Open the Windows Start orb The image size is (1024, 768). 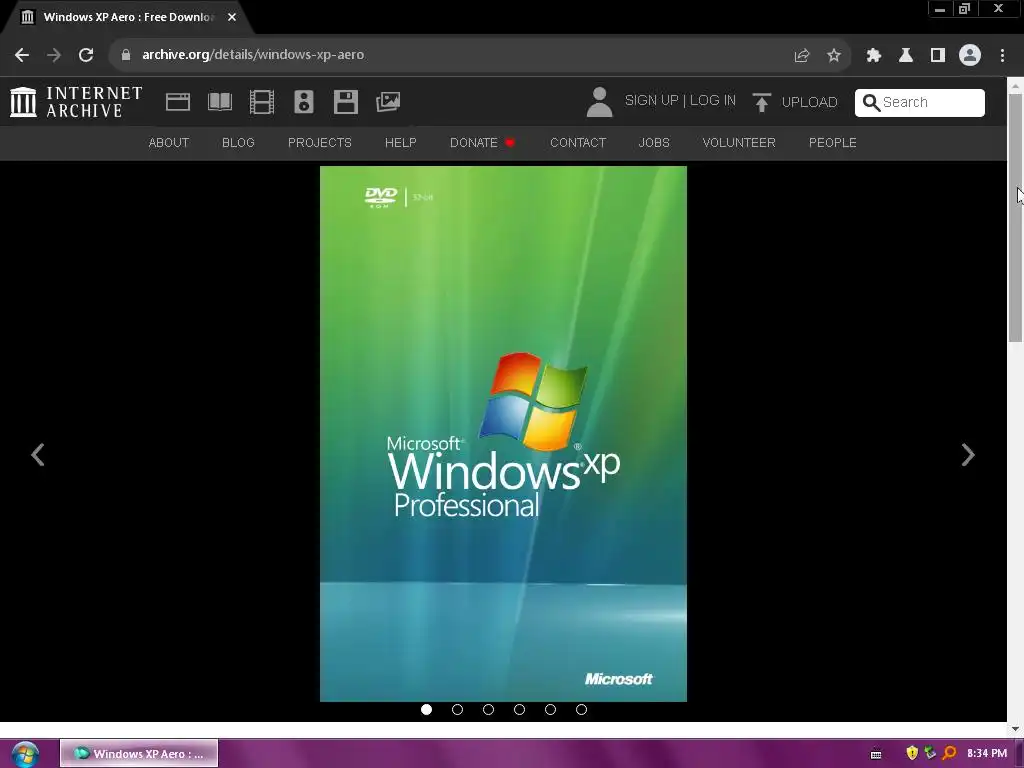click(x=25, y=754)
